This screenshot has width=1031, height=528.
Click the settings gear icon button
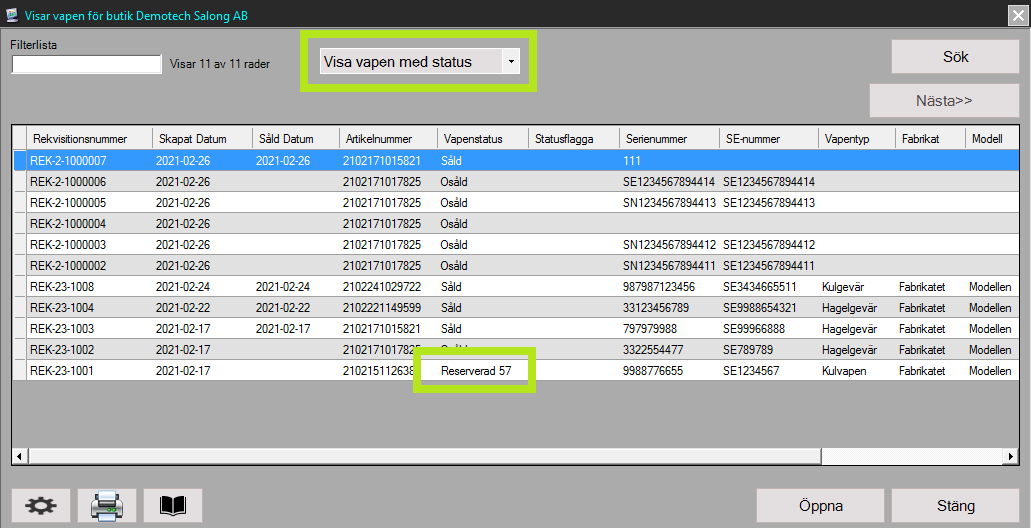pyautogui.click(x=41, y=506)
